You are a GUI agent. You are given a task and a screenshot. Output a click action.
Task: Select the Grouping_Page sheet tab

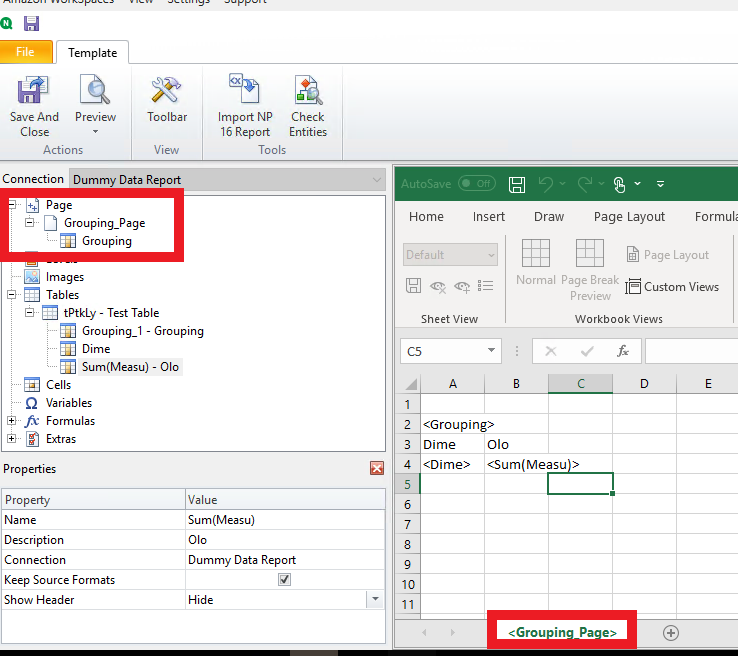tap(561, 632)
